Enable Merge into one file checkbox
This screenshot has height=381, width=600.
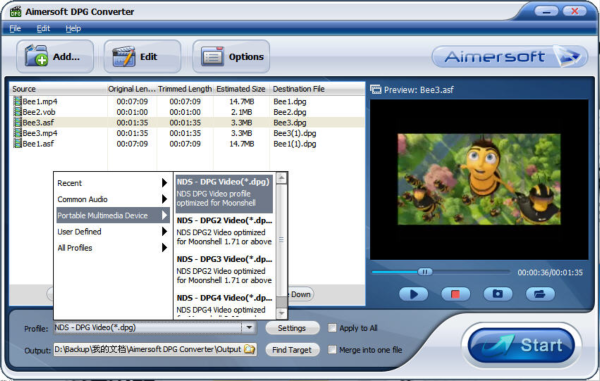332,350
